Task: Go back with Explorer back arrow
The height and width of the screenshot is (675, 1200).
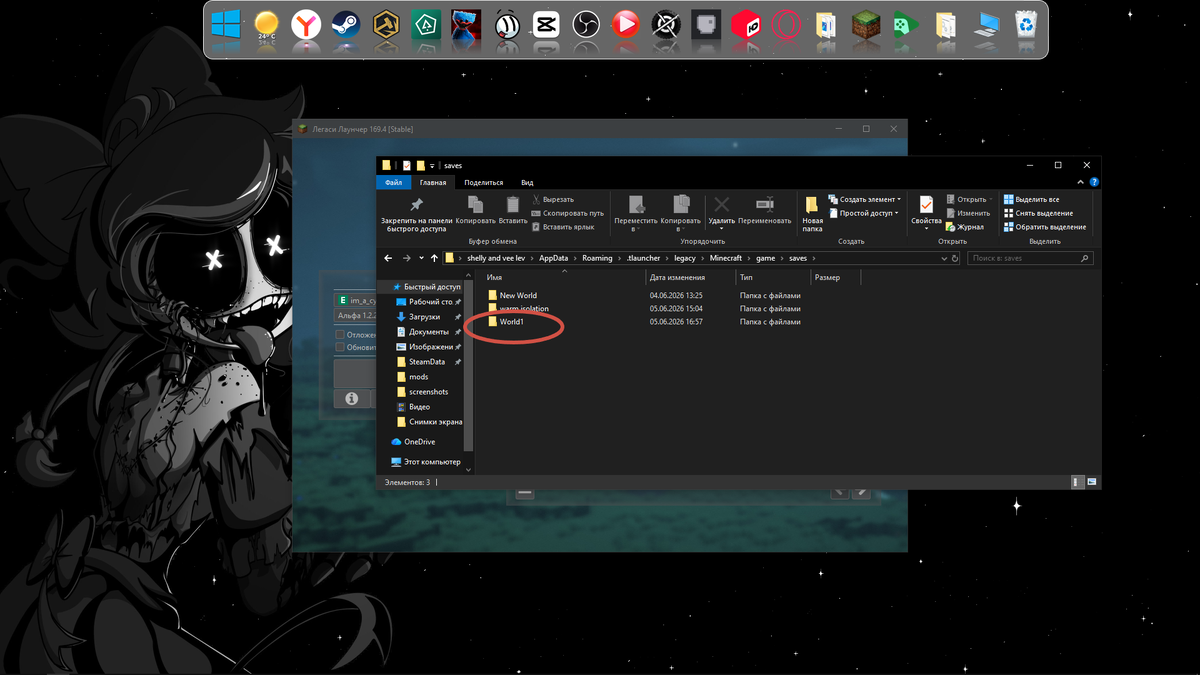Action: click(389, 258)
